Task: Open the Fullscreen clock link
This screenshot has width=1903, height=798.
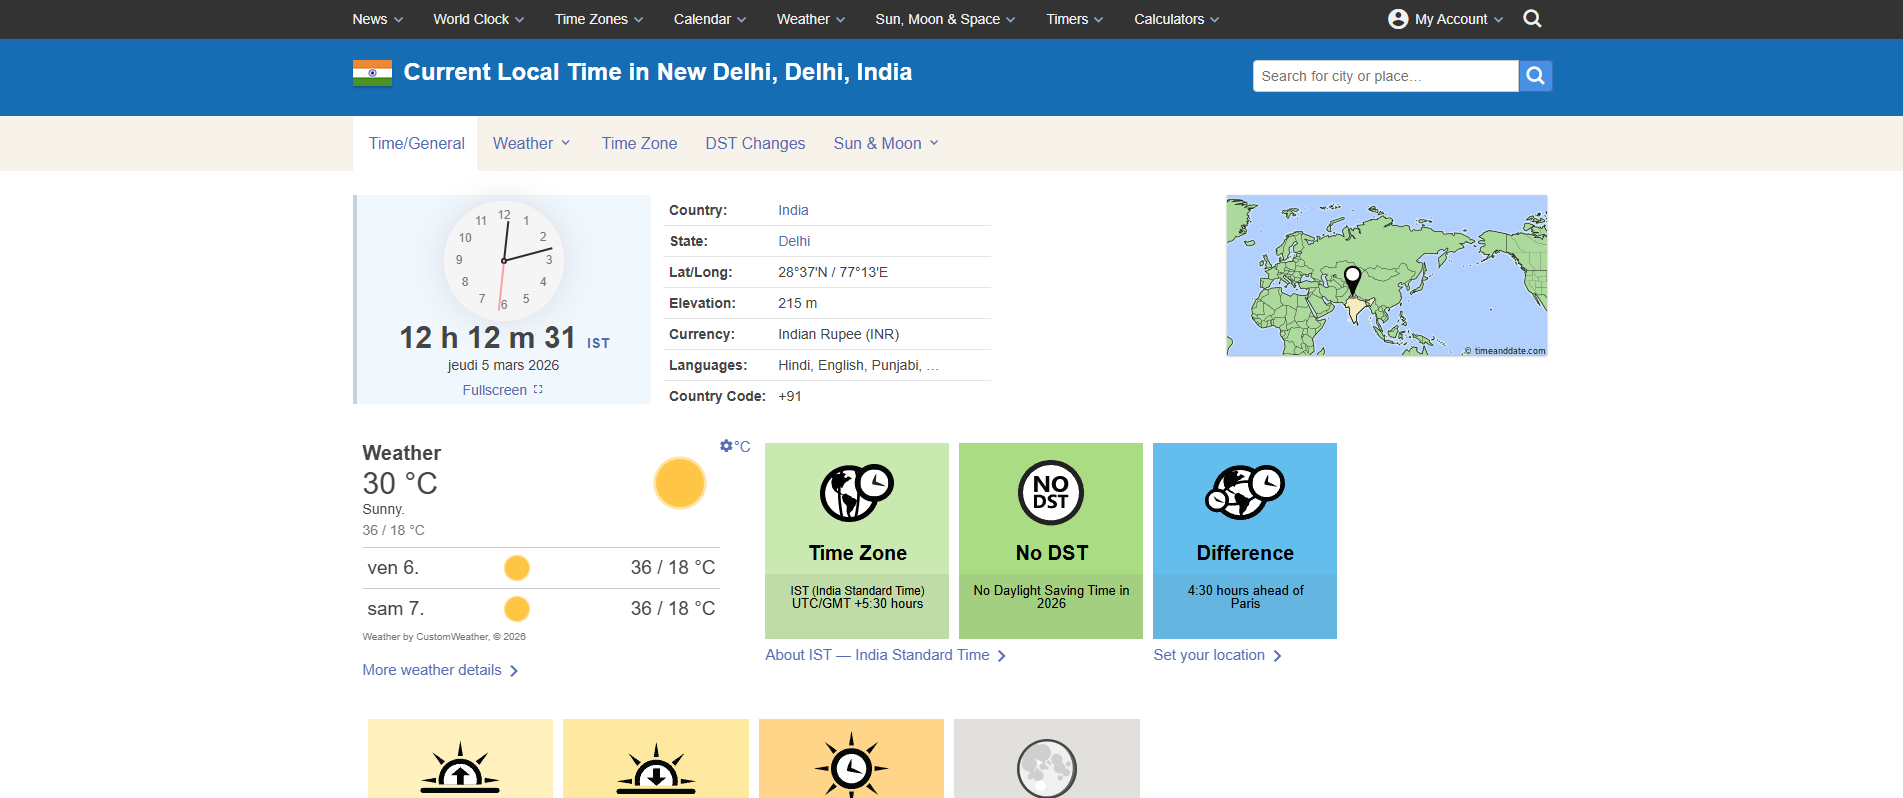Action: 502,390
